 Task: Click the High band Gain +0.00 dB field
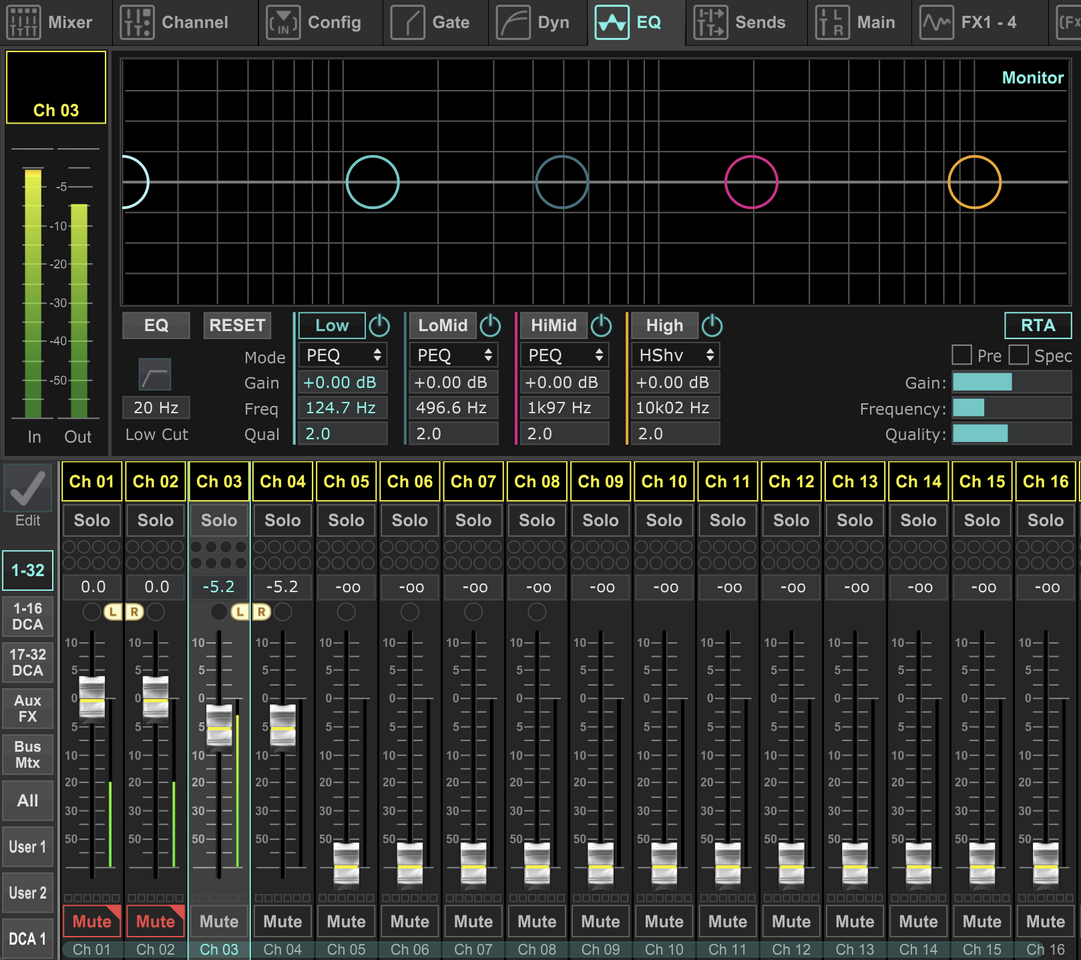point(676,382)
